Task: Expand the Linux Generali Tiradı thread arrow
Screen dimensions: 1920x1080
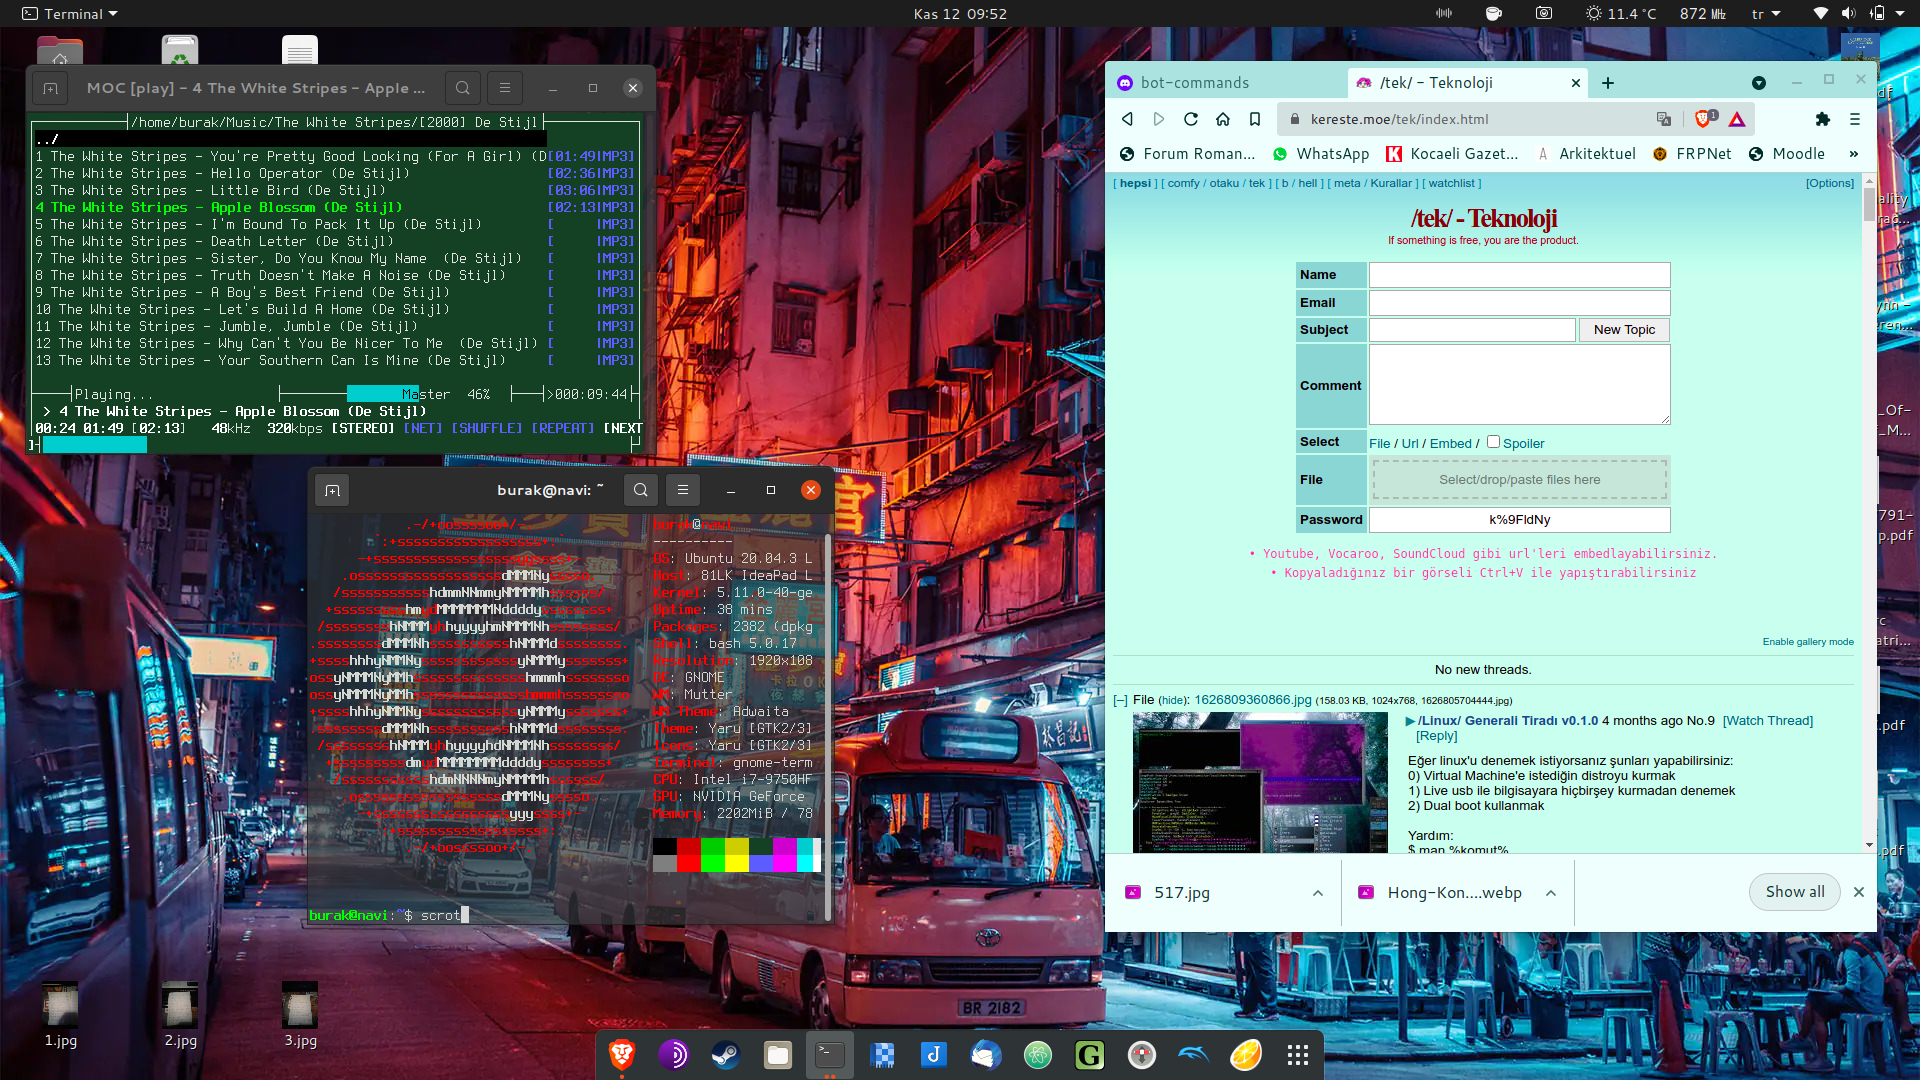Action: [x=1410, y=721]
